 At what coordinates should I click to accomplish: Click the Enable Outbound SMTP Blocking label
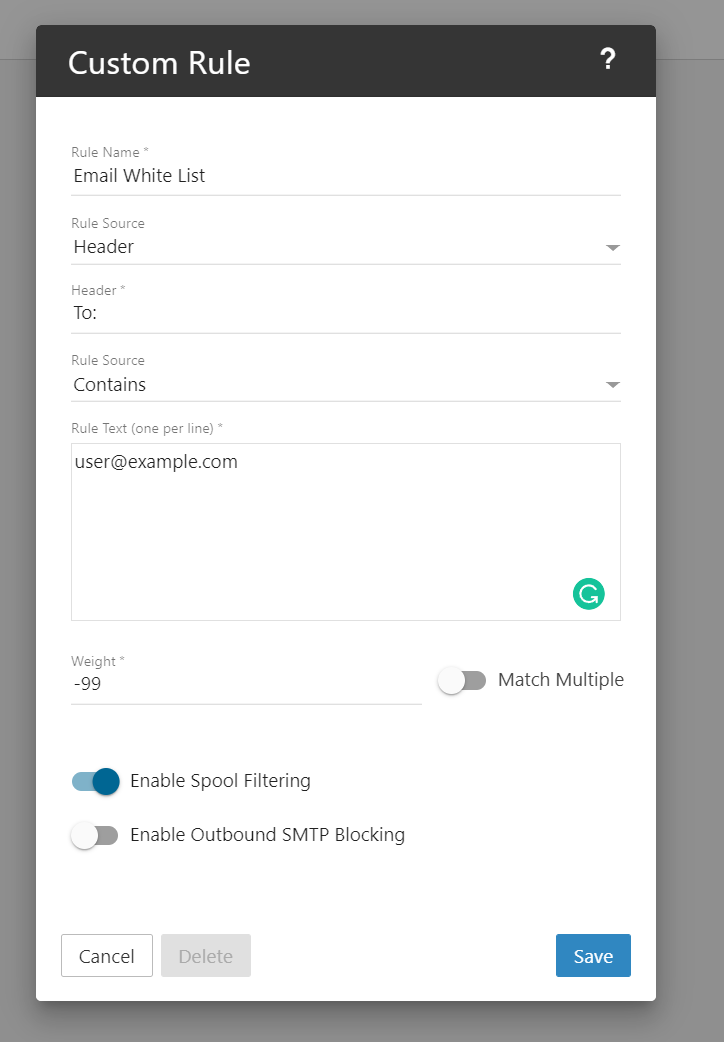(x=267, y=835)
